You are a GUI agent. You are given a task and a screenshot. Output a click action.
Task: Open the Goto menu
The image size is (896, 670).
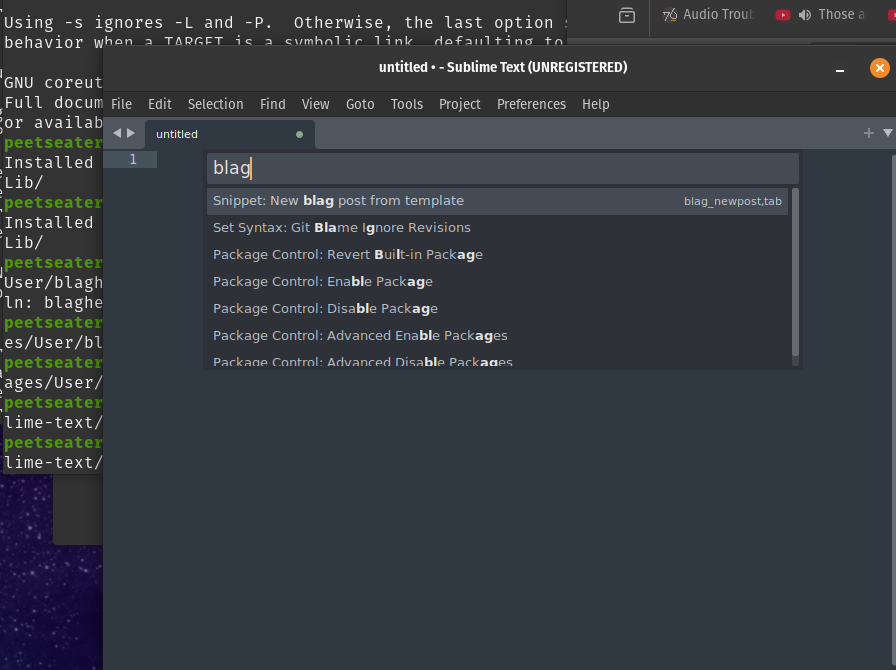[360, 104]
